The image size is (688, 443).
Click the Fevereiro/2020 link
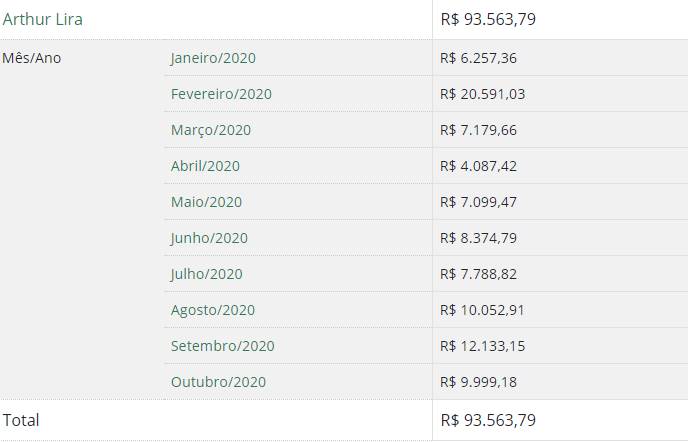[221, 94]
